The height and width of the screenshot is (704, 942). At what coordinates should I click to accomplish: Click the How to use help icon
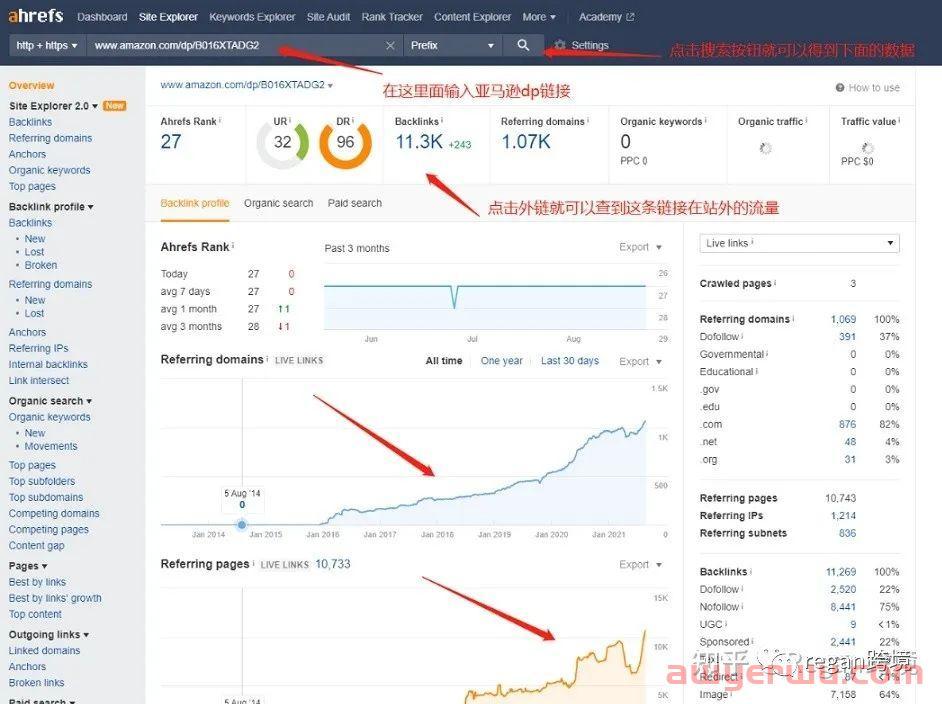840,88
